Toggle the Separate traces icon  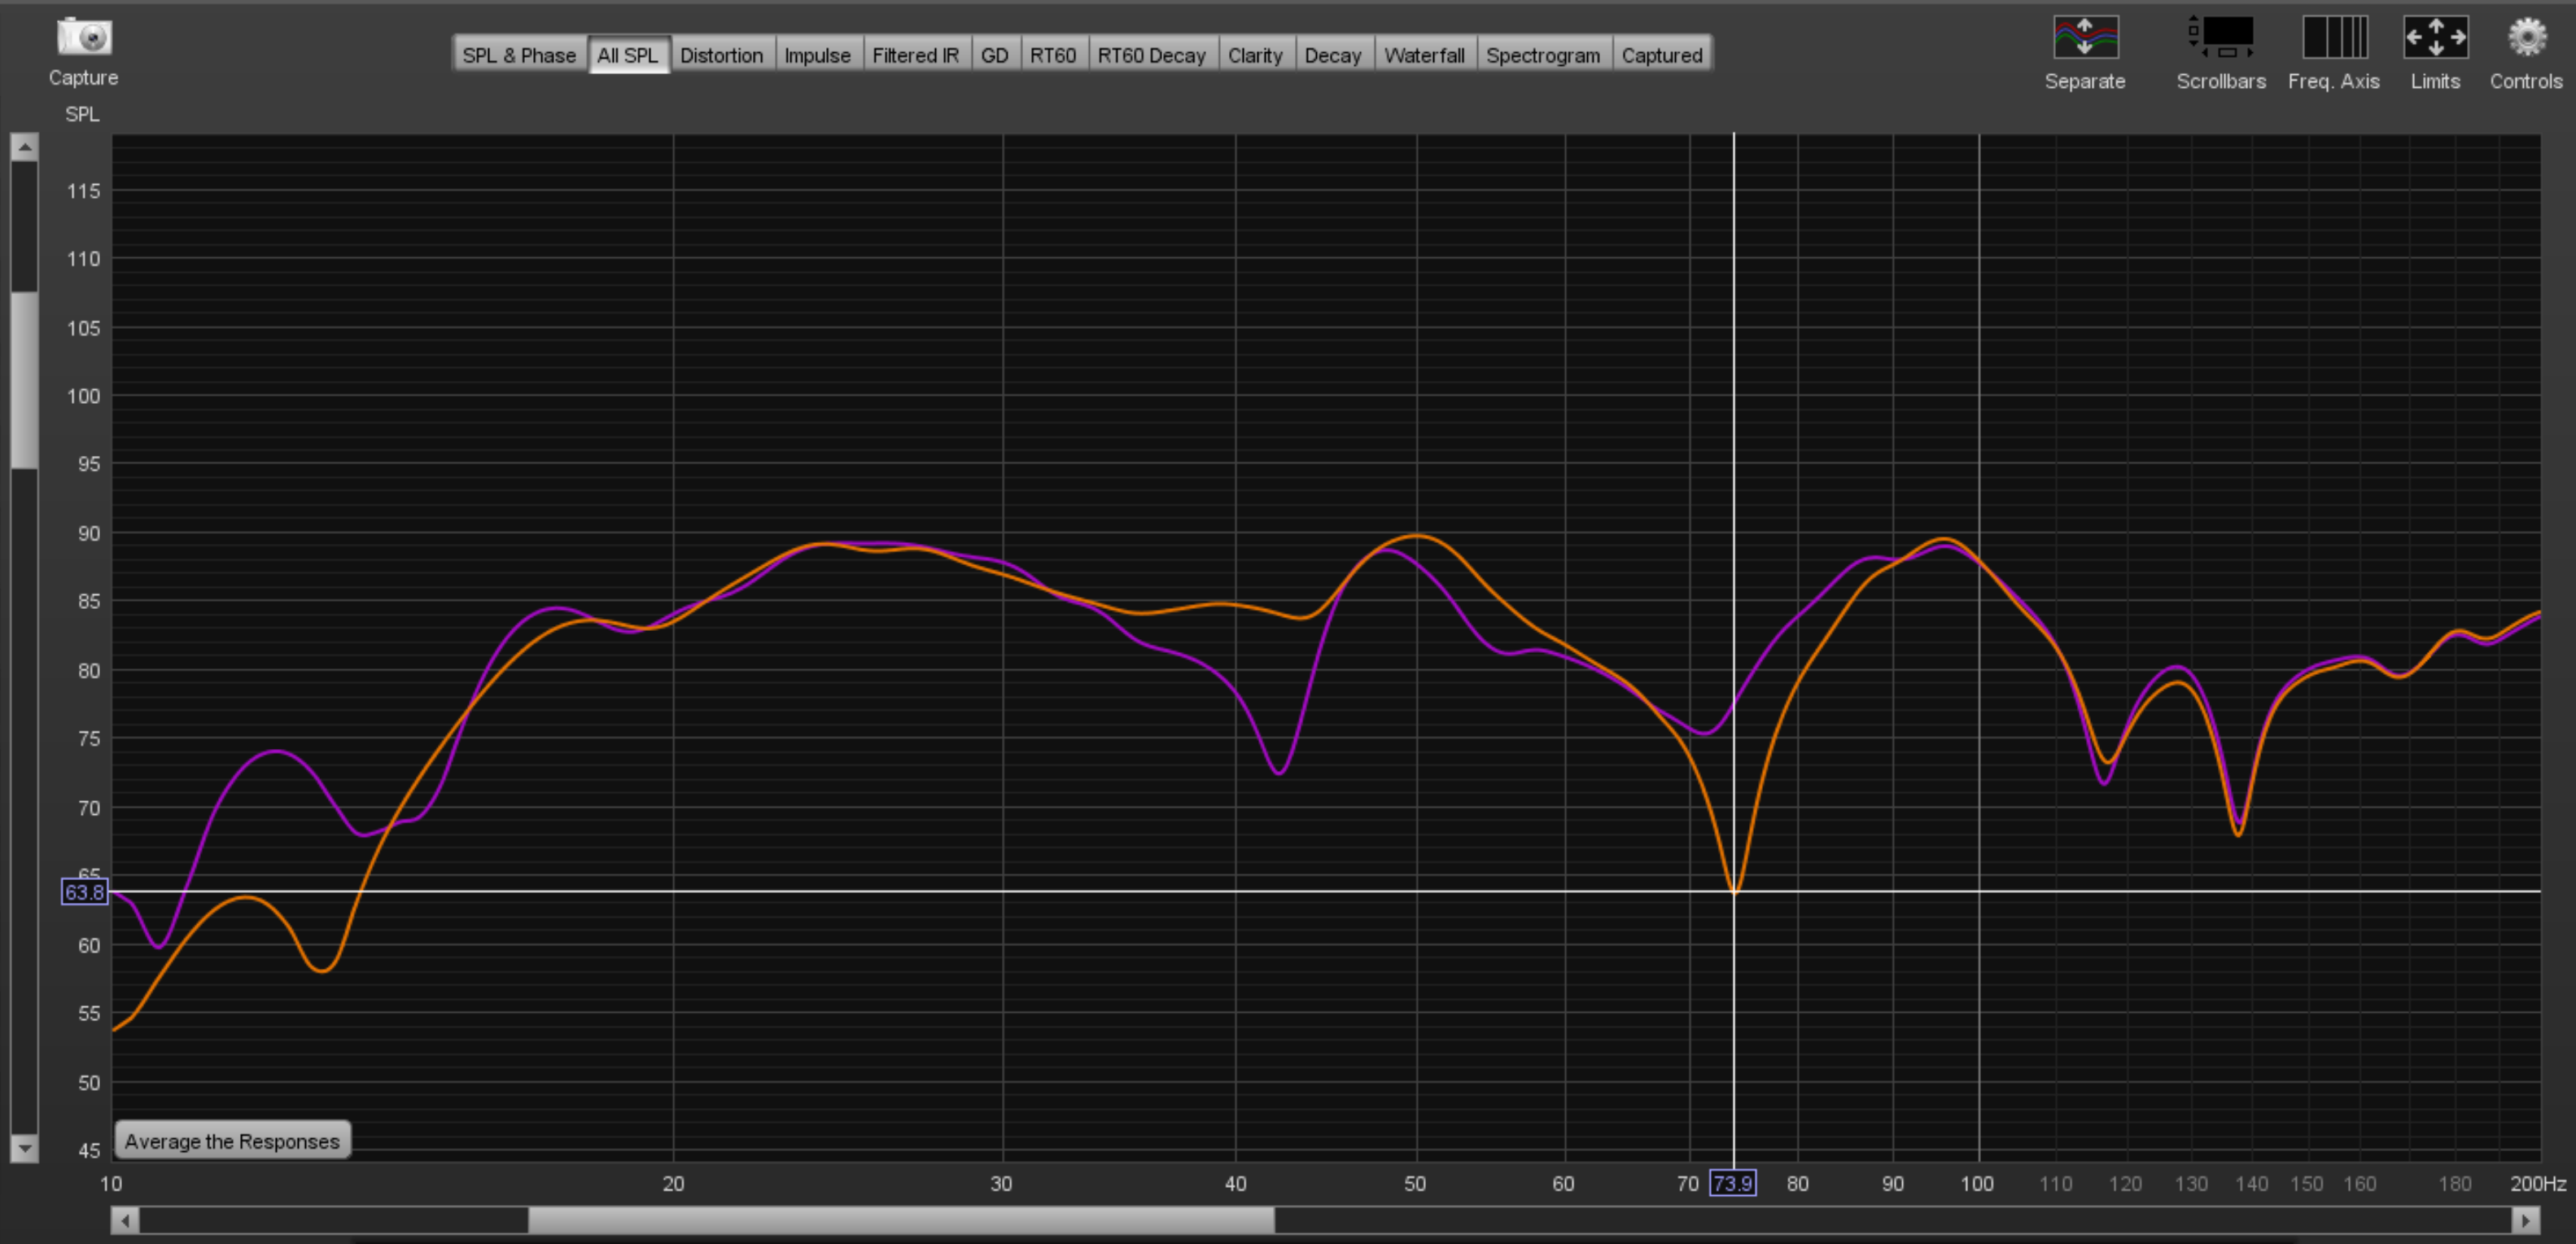[x=2085, y=38]
